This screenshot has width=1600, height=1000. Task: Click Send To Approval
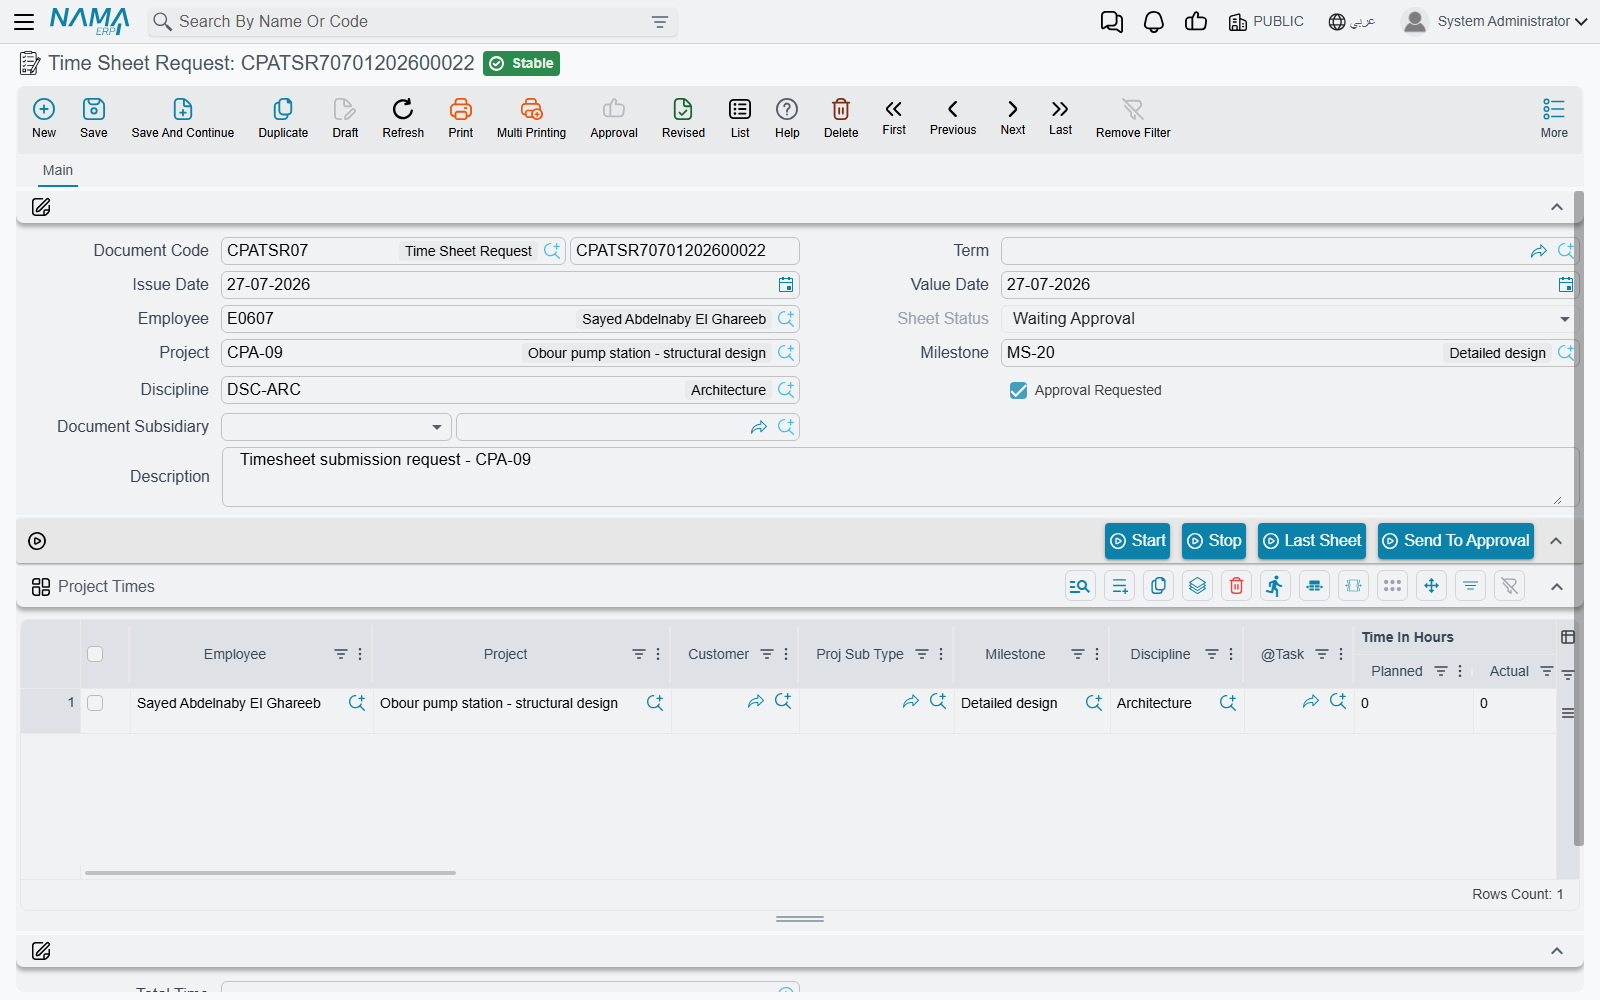point(1456,541)
